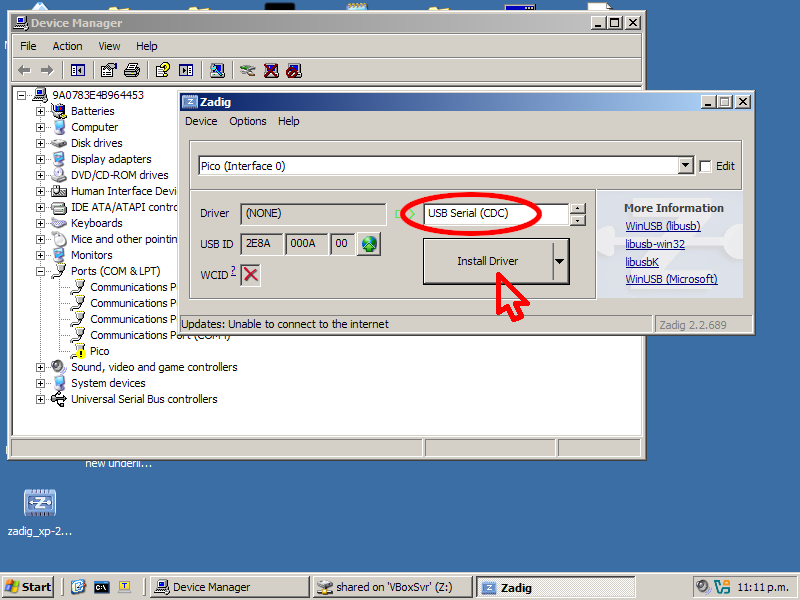This screenshot has width=800, height=600.
Task: Click the Print toolbar icon in Device Manager
Action: 131,70
